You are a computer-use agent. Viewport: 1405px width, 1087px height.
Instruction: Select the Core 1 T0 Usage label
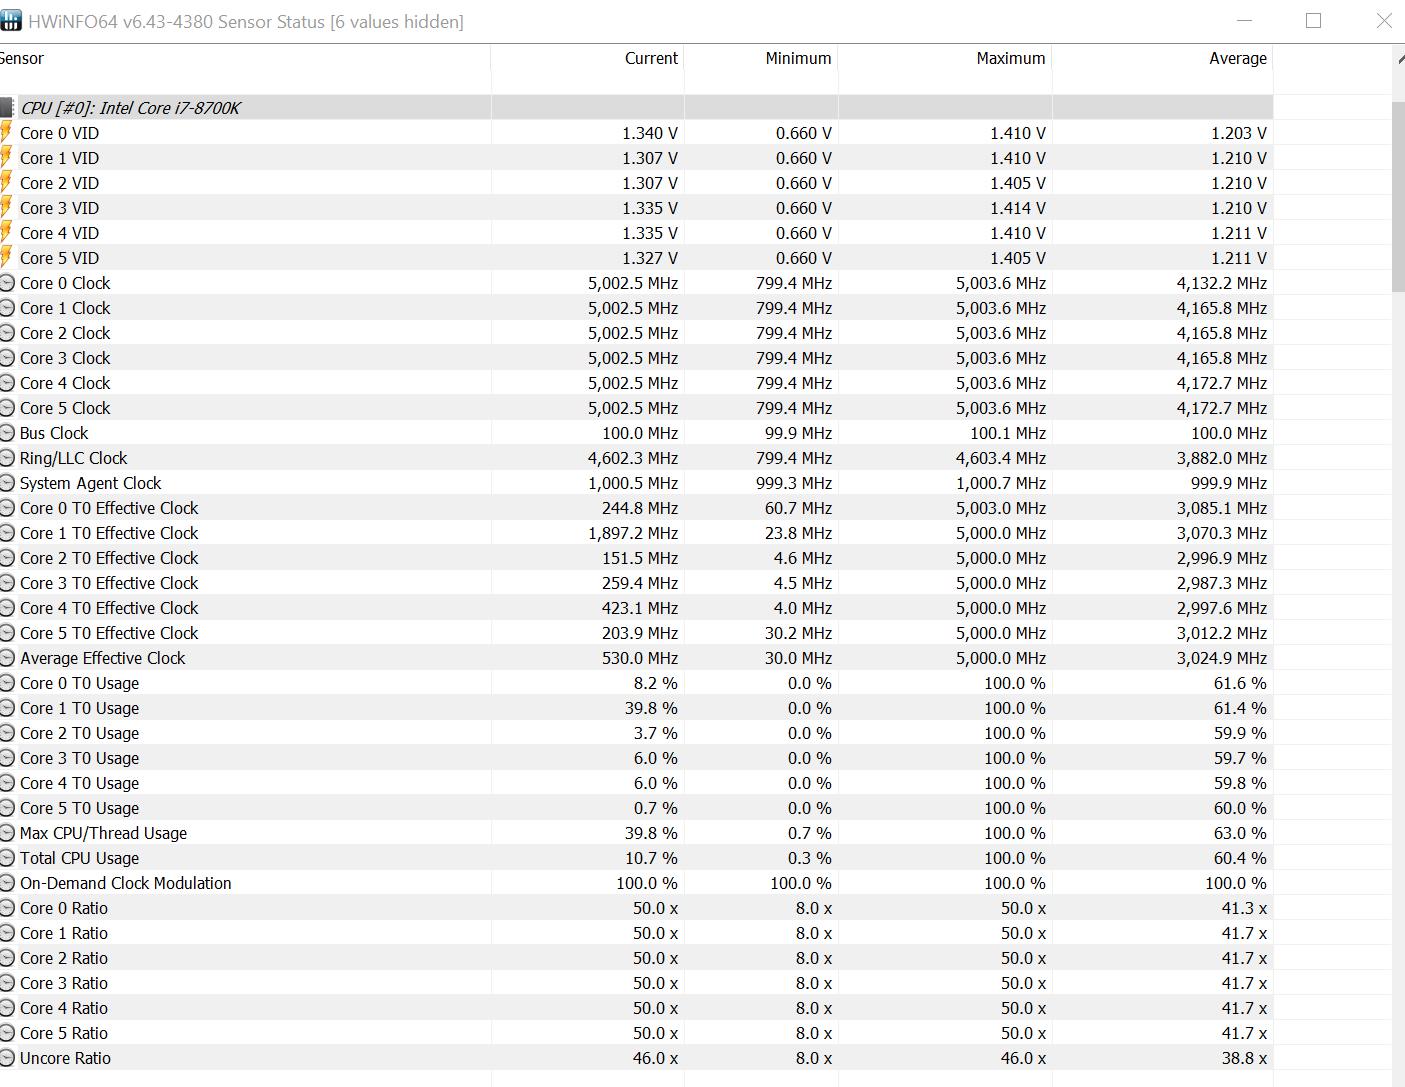tap(79, 708)
